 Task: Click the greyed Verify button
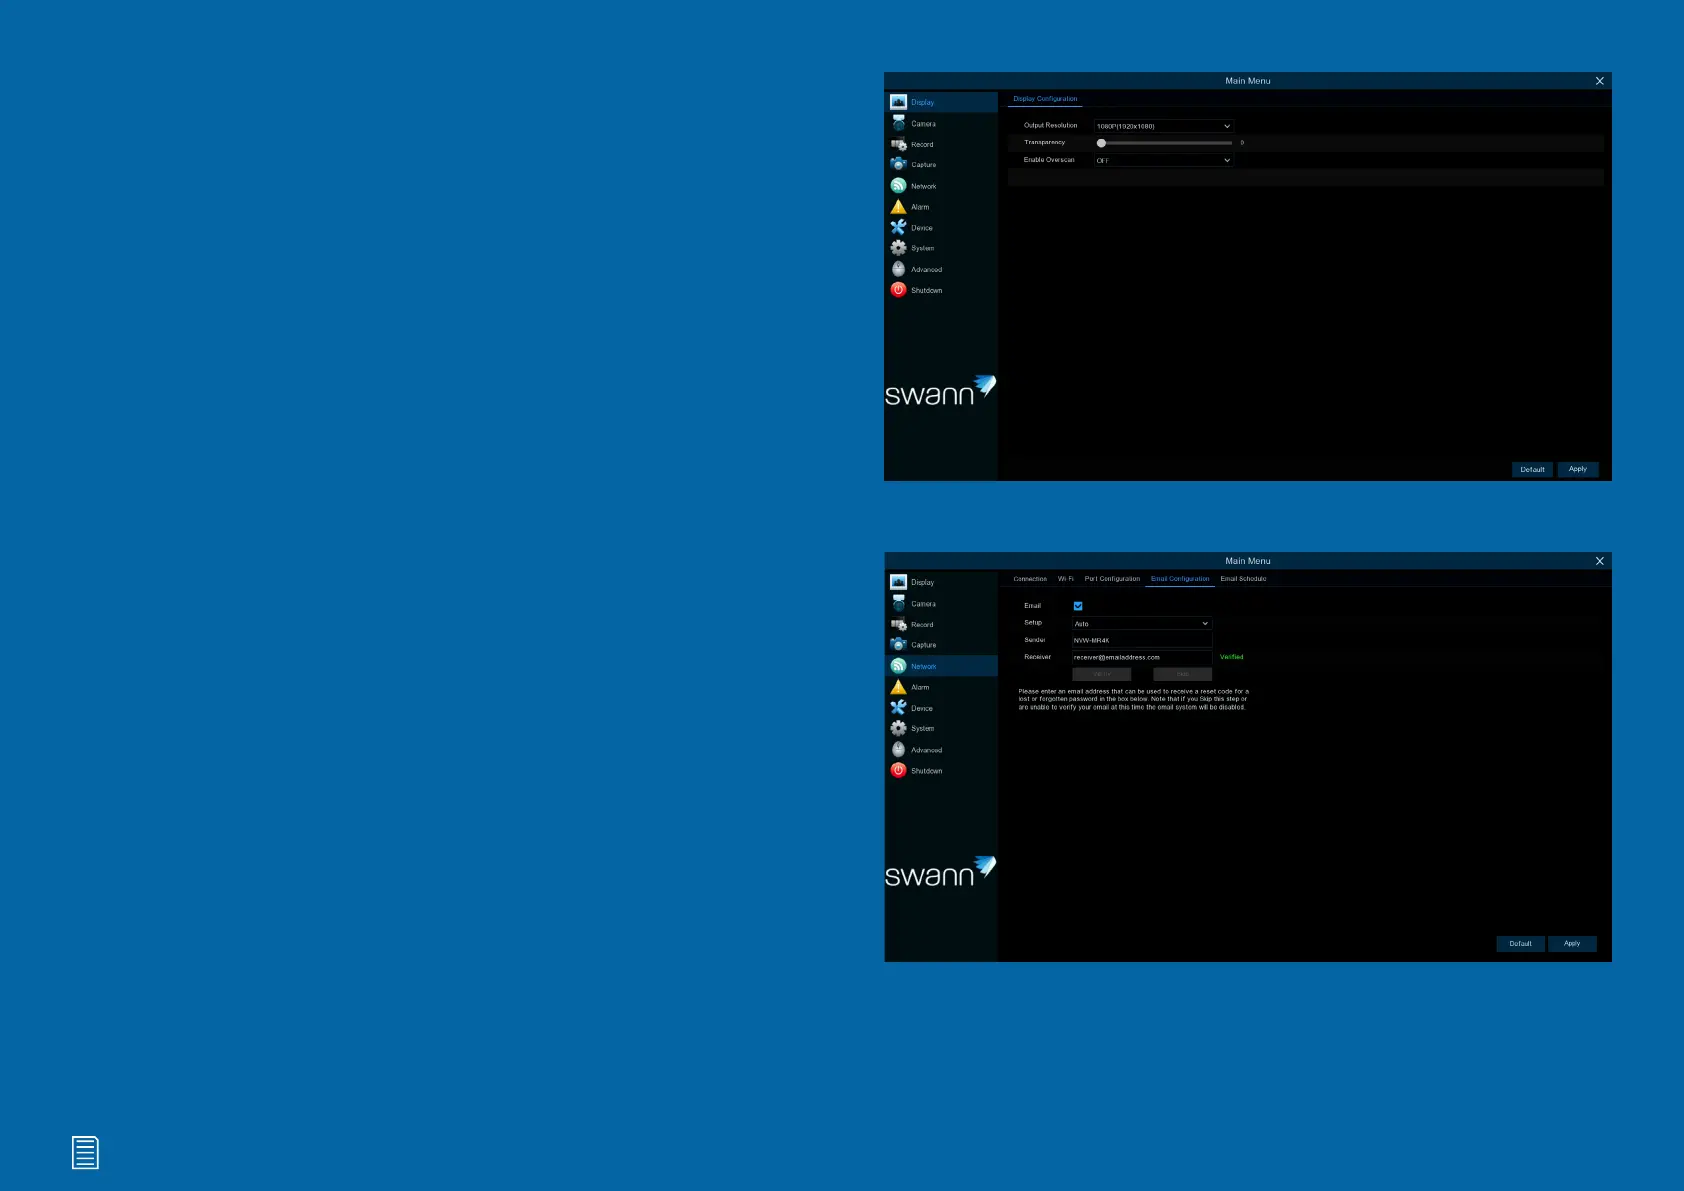(x=1101, y=674)
